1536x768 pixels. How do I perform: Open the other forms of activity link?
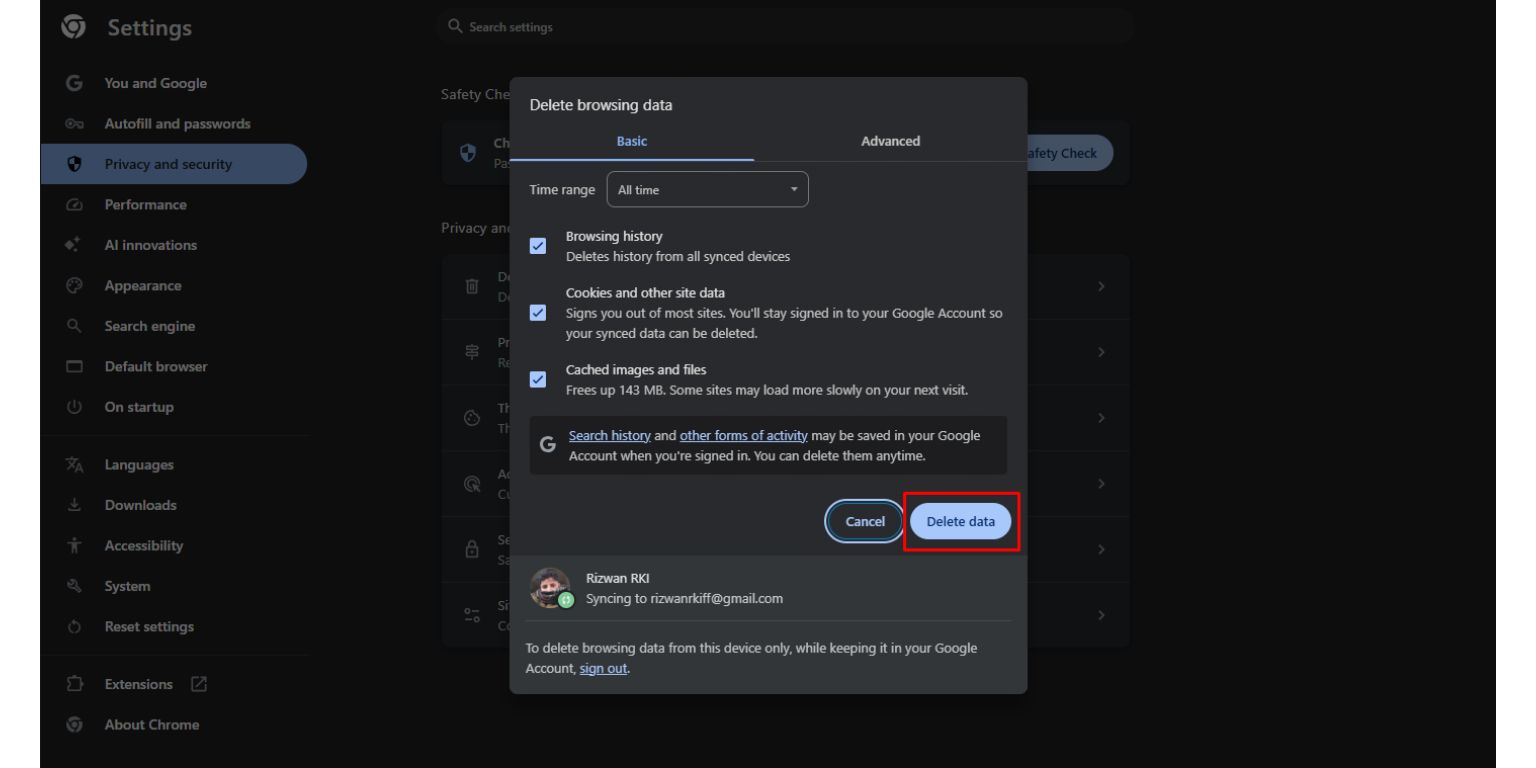click(x=744, y=436)
